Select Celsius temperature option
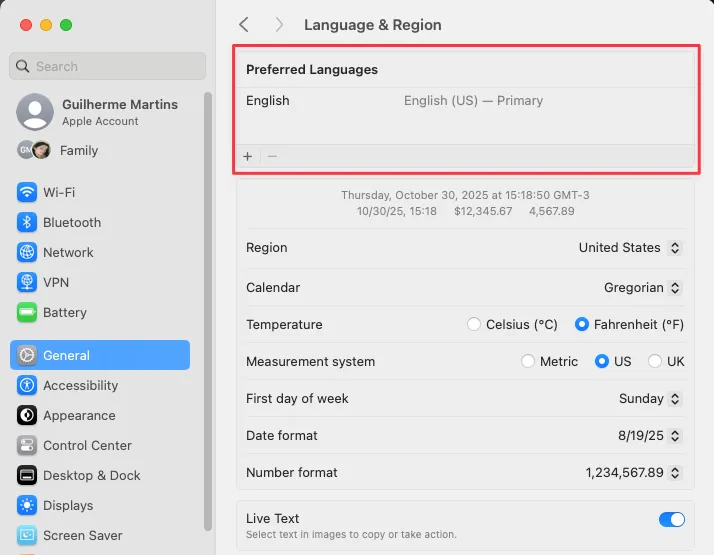The width and height of the screenshot is (714, 555). [474, 324]
